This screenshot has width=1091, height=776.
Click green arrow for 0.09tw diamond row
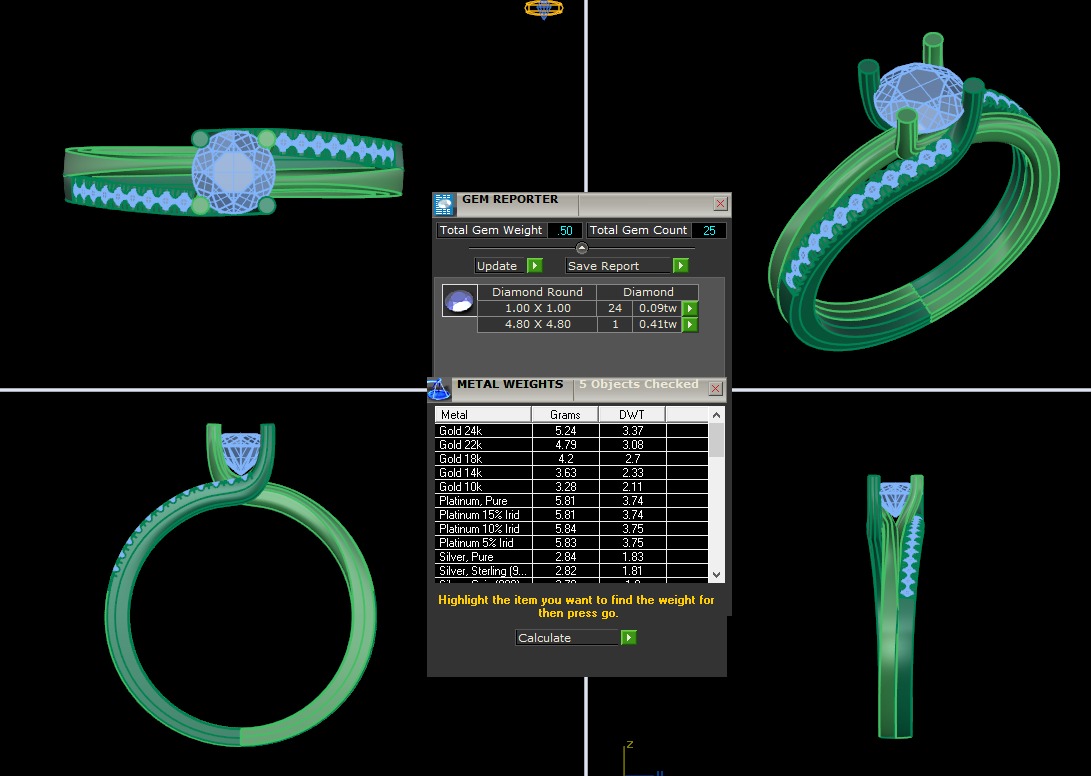click(690, 309)
